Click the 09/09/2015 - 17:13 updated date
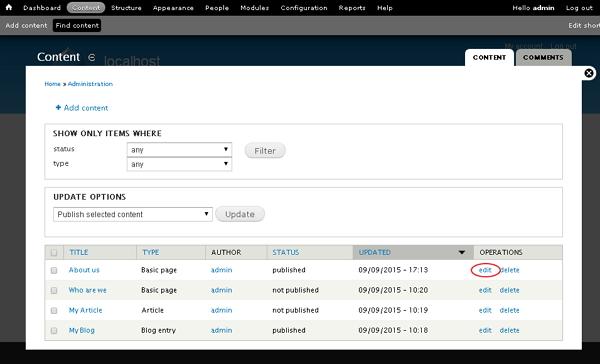The height and width of the screenshot is (364, 600). (393, 270)
